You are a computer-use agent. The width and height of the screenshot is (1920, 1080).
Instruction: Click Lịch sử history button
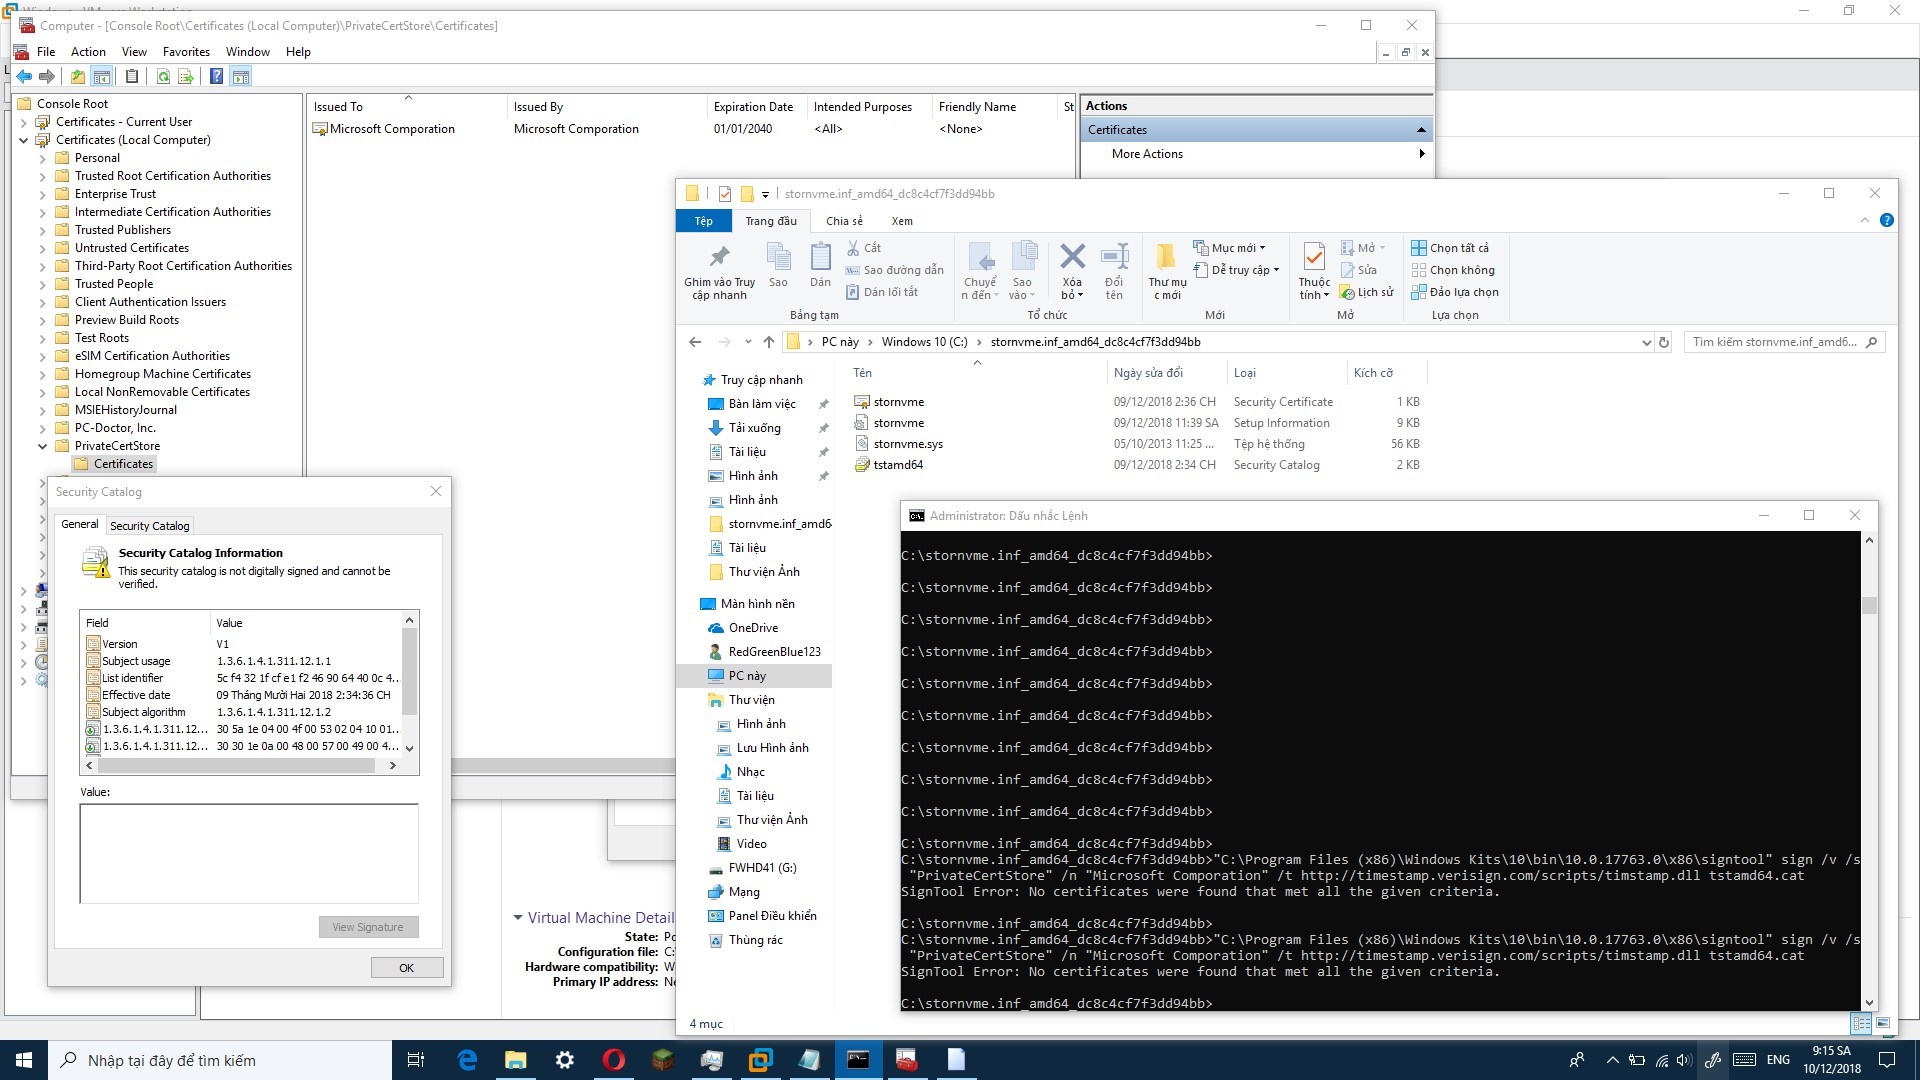[x=1367, y=292]
